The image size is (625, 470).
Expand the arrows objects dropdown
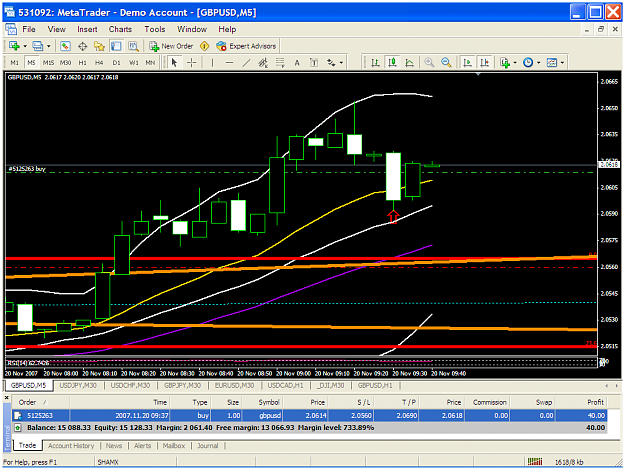click(x=341, y=63)
